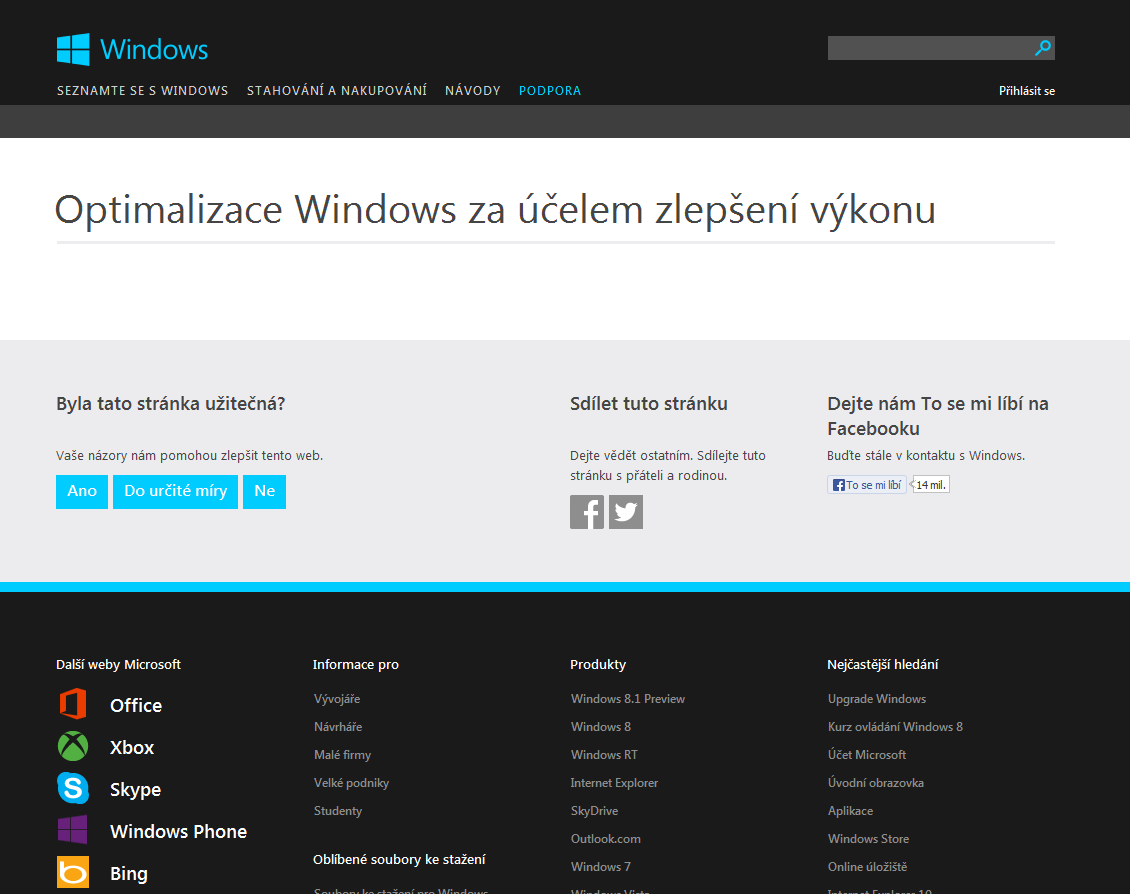The width and height of the screenshot is (1130, 894).
Task: Click Facebook 'To se mi líbí' like button
Action: (867, 485)
